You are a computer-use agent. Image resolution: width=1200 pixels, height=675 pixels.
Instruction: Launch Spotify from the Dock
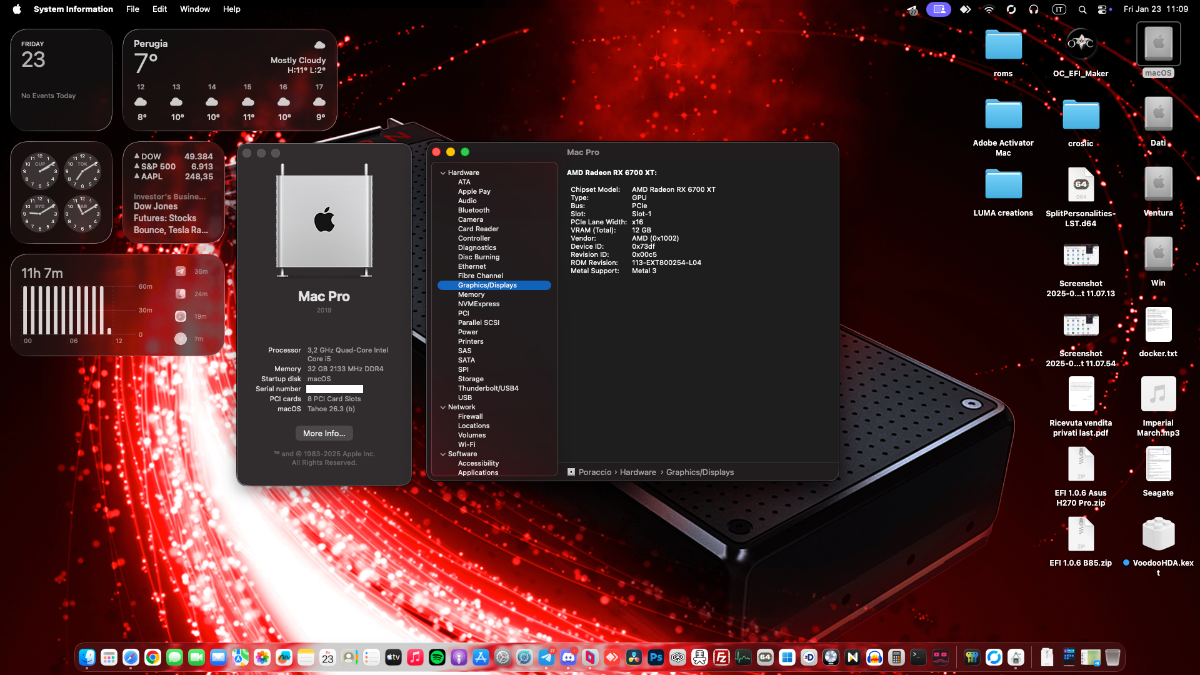click(437, 658)
